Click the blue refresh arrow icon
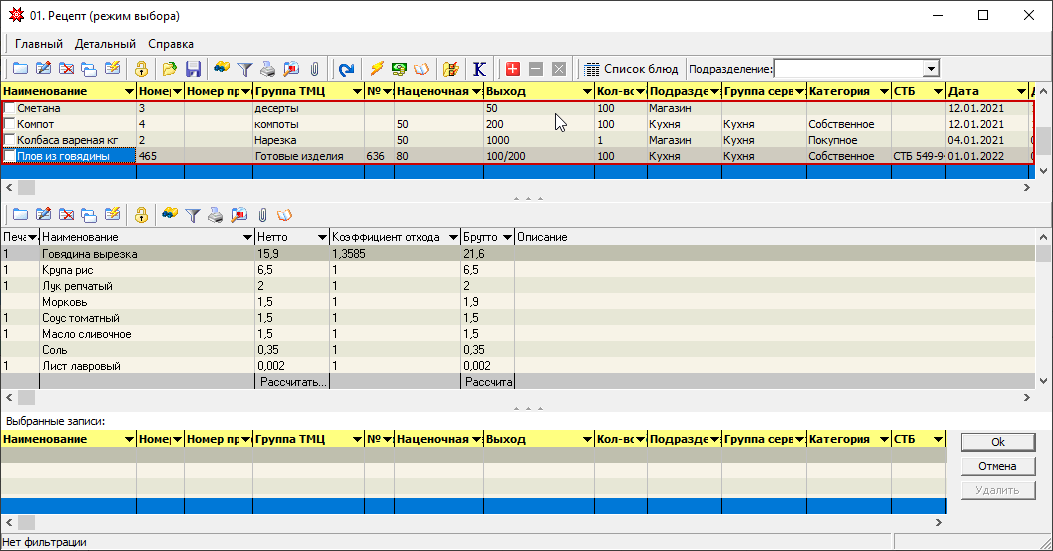The width and height of the screenshot is (1053, 551). pos(346,69)
